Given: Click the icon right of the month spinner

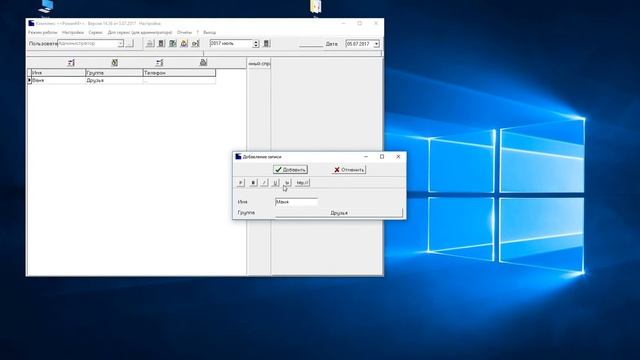Looking at the screenshot, I should click(267, 43).
